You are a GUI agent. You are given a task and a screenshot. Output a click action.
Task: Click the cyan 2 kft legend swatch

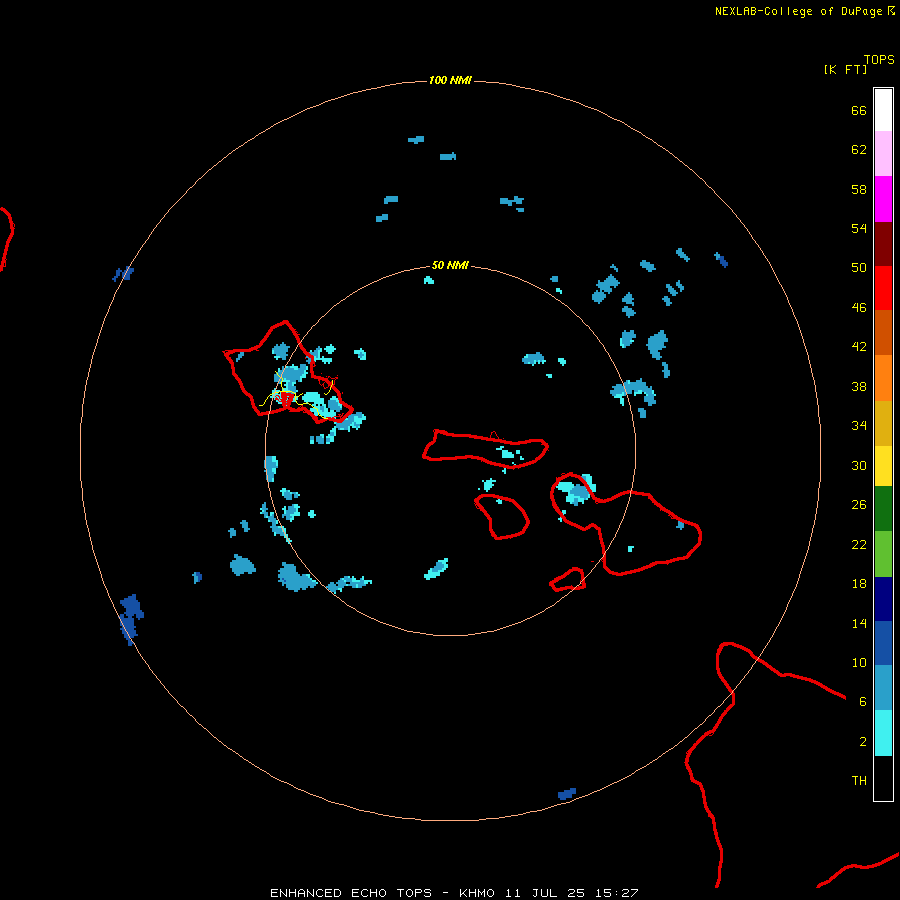(883, 733)
